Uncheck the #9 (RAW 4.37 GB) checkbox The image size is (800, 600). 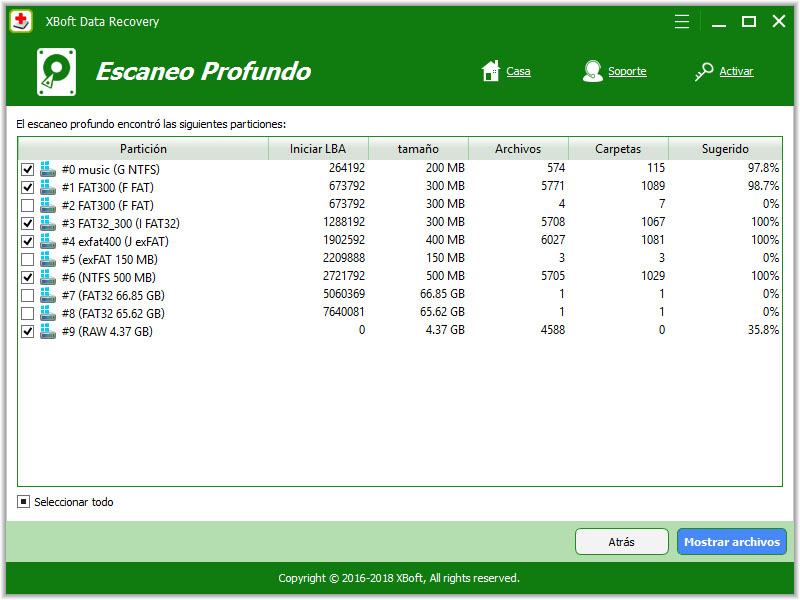point(28,332)
